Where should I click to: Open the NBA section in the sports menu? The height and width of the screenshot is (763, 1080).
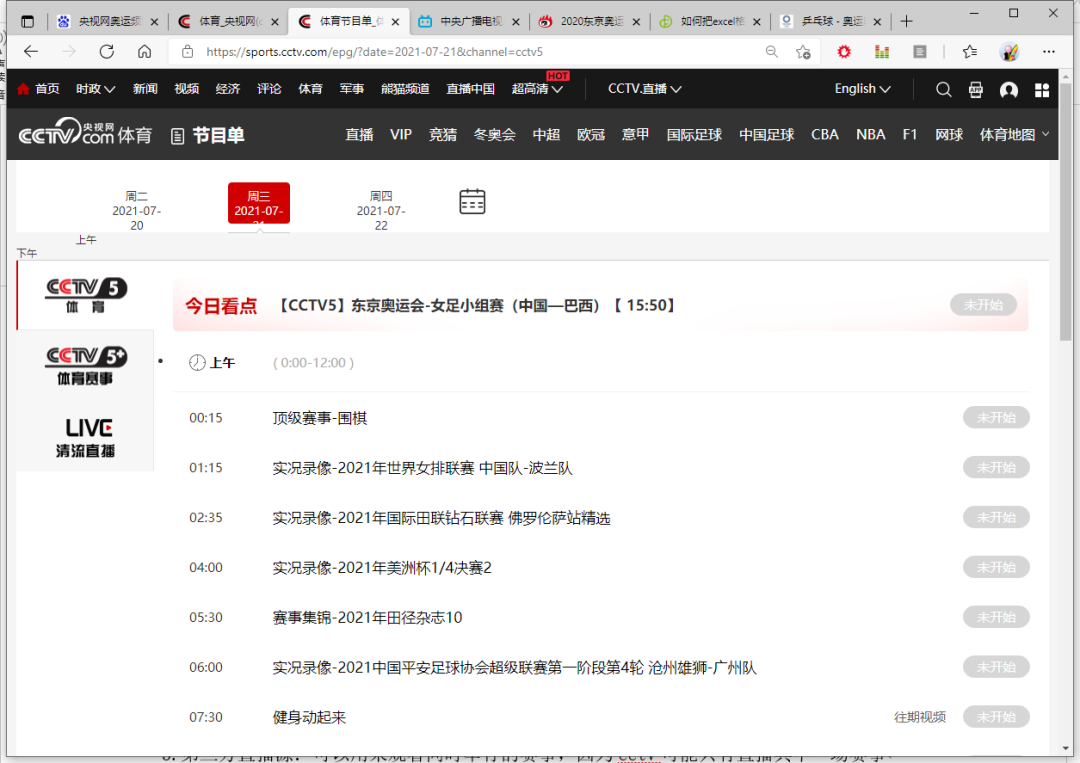click(870, 134)
